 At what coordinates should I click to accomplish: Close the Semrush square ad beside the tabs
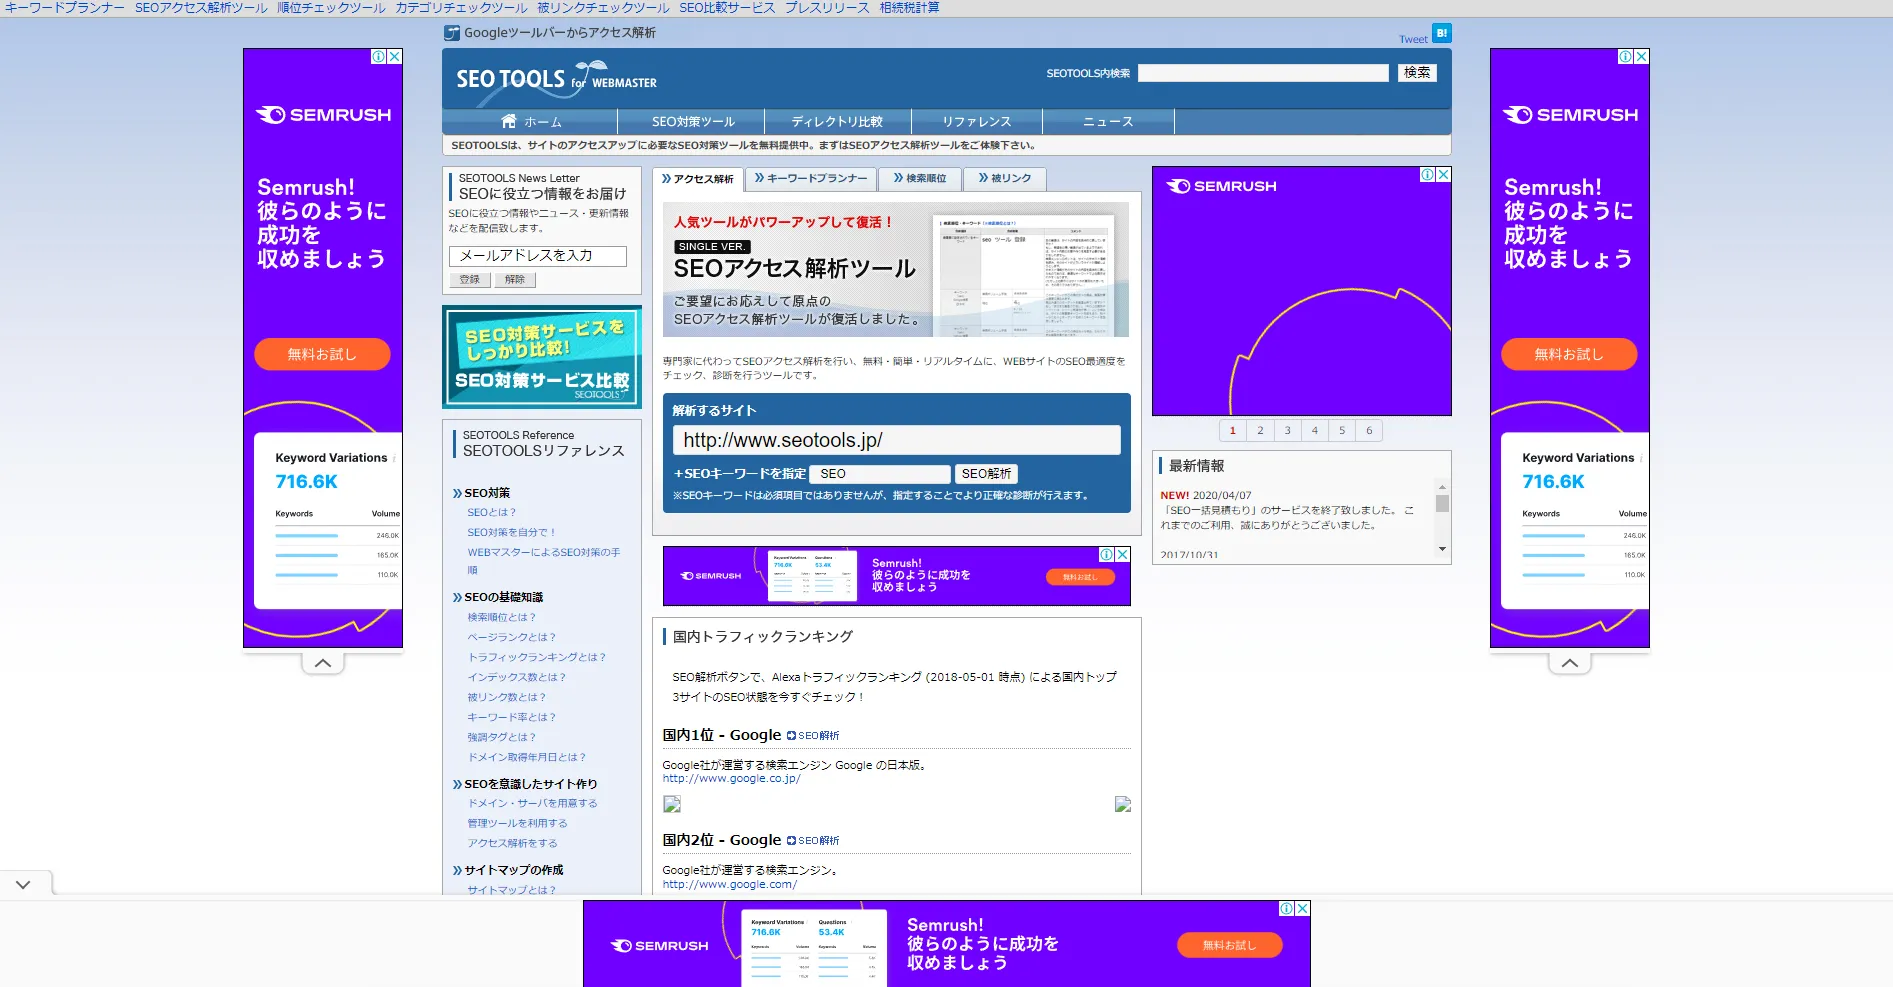click(x=1443, y=175)
